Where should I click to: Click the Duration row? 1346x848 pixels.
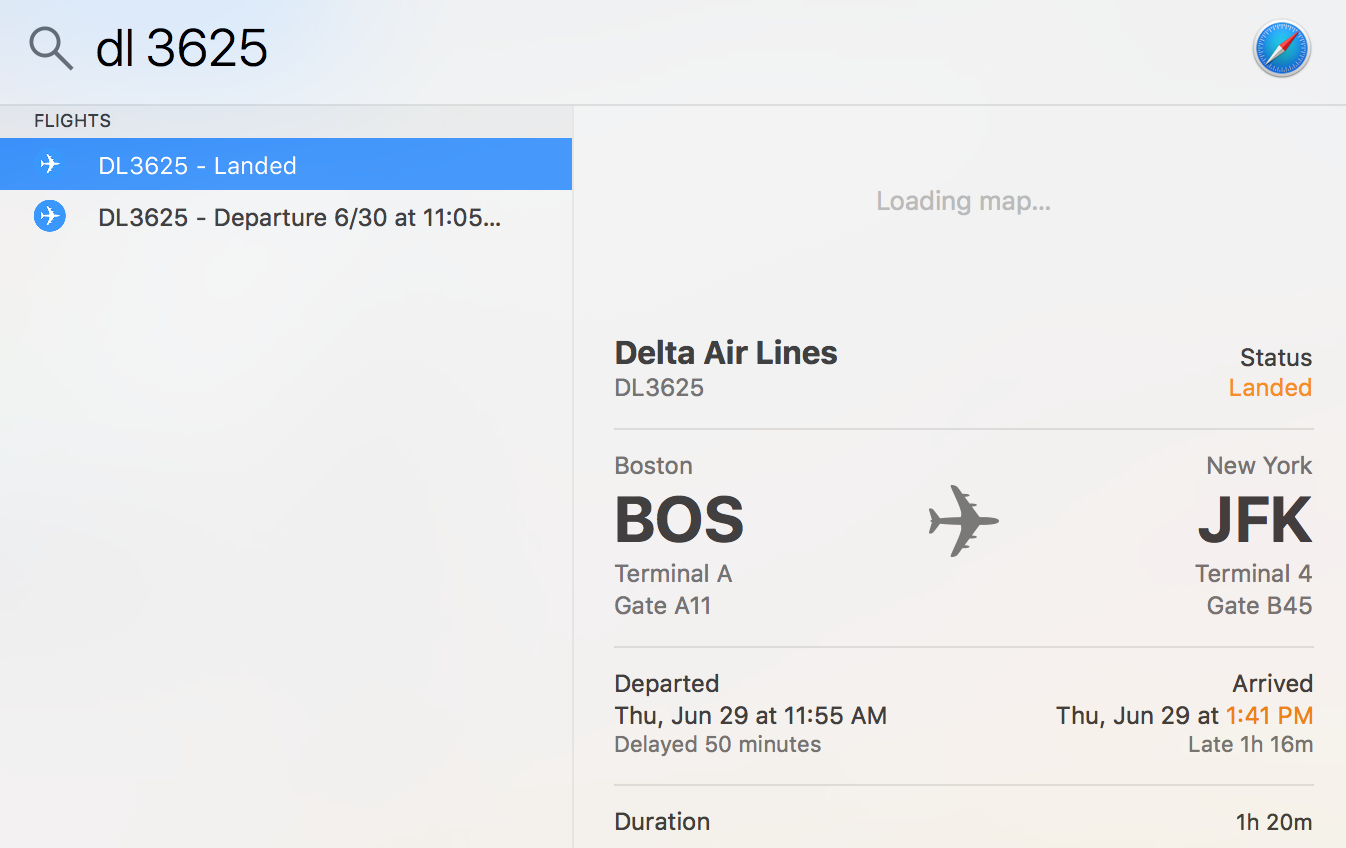pos(963,822)
